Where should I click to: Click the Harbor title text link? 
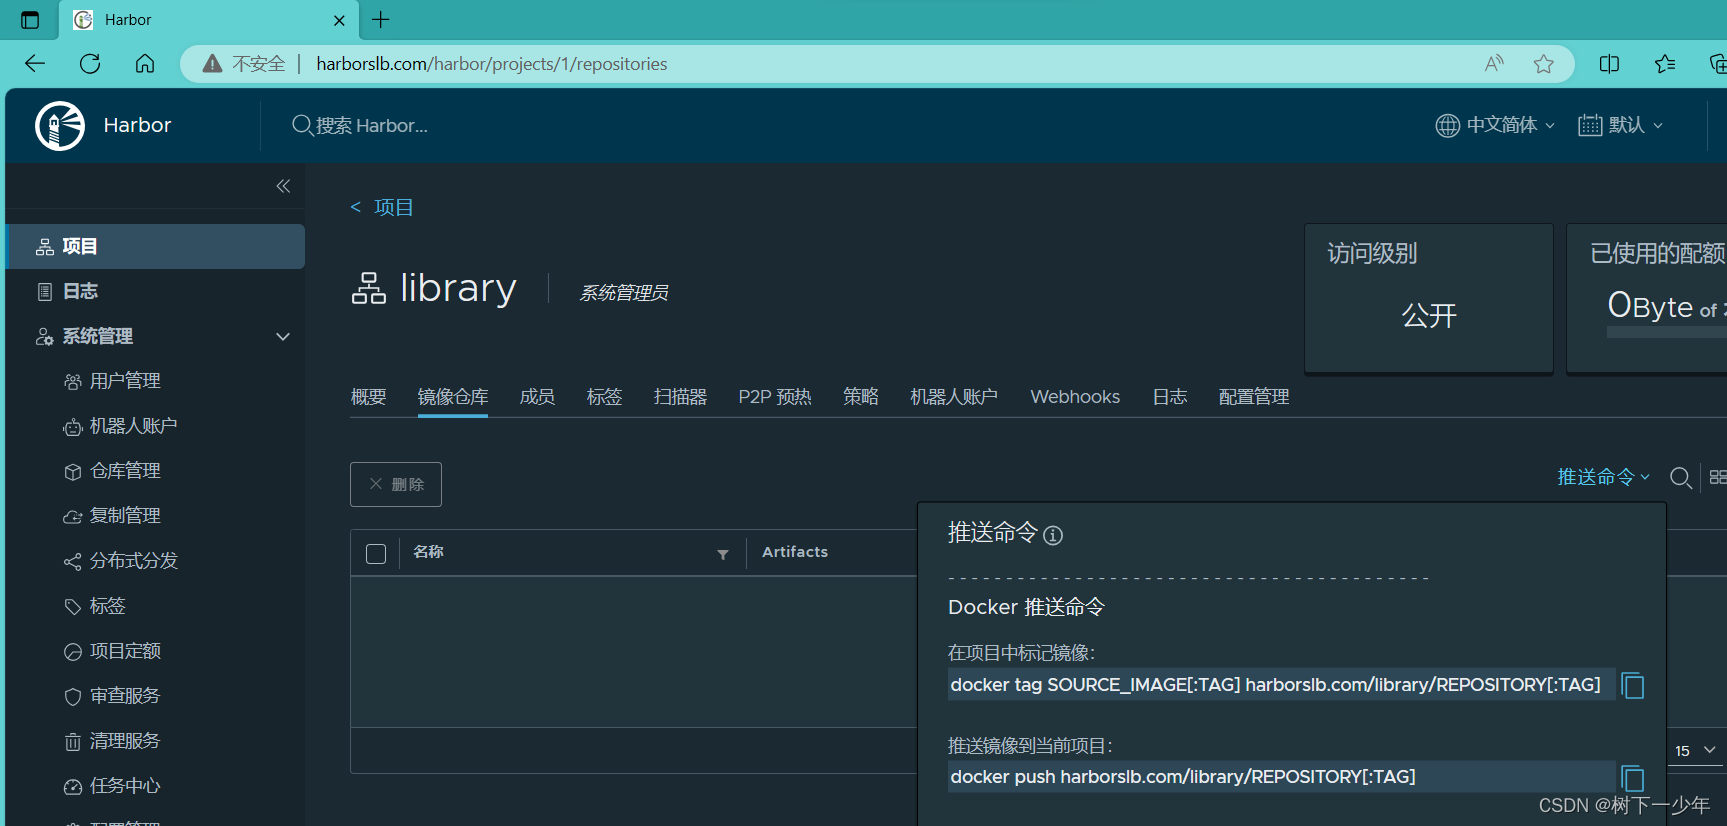click(x=137, y=125)
